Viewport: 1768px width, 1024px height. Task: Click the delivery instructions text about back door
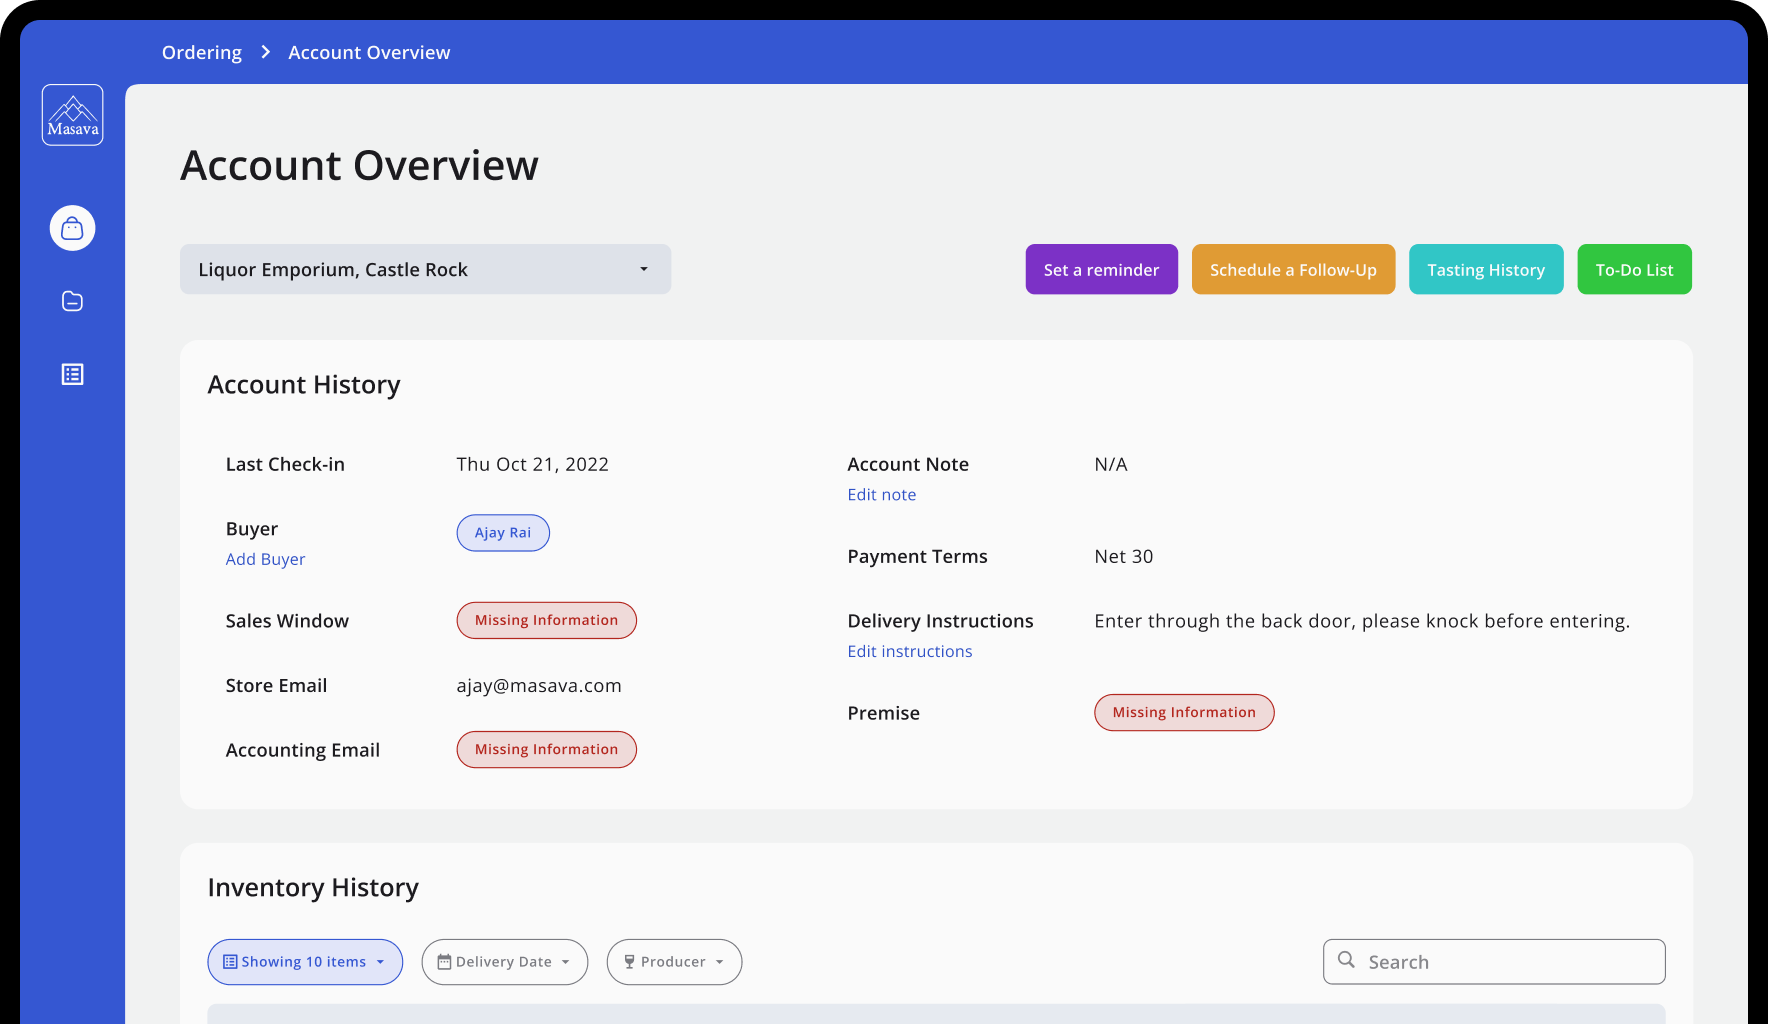1362,621
